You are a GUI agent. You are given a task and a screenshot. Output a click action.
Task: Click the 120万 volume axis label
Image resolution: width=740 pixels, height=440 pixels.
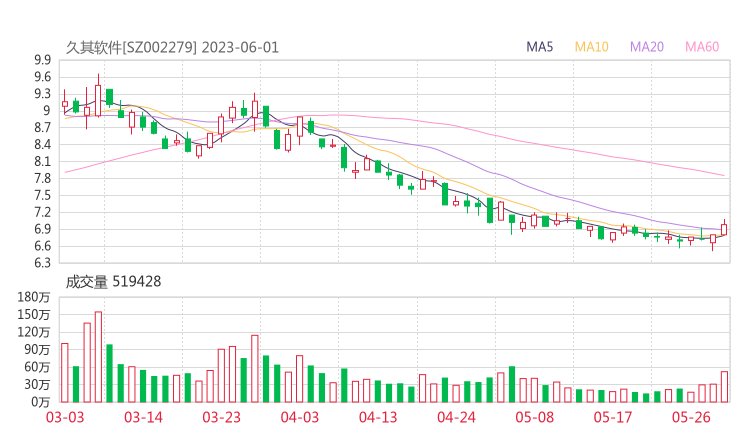[34, 332]
